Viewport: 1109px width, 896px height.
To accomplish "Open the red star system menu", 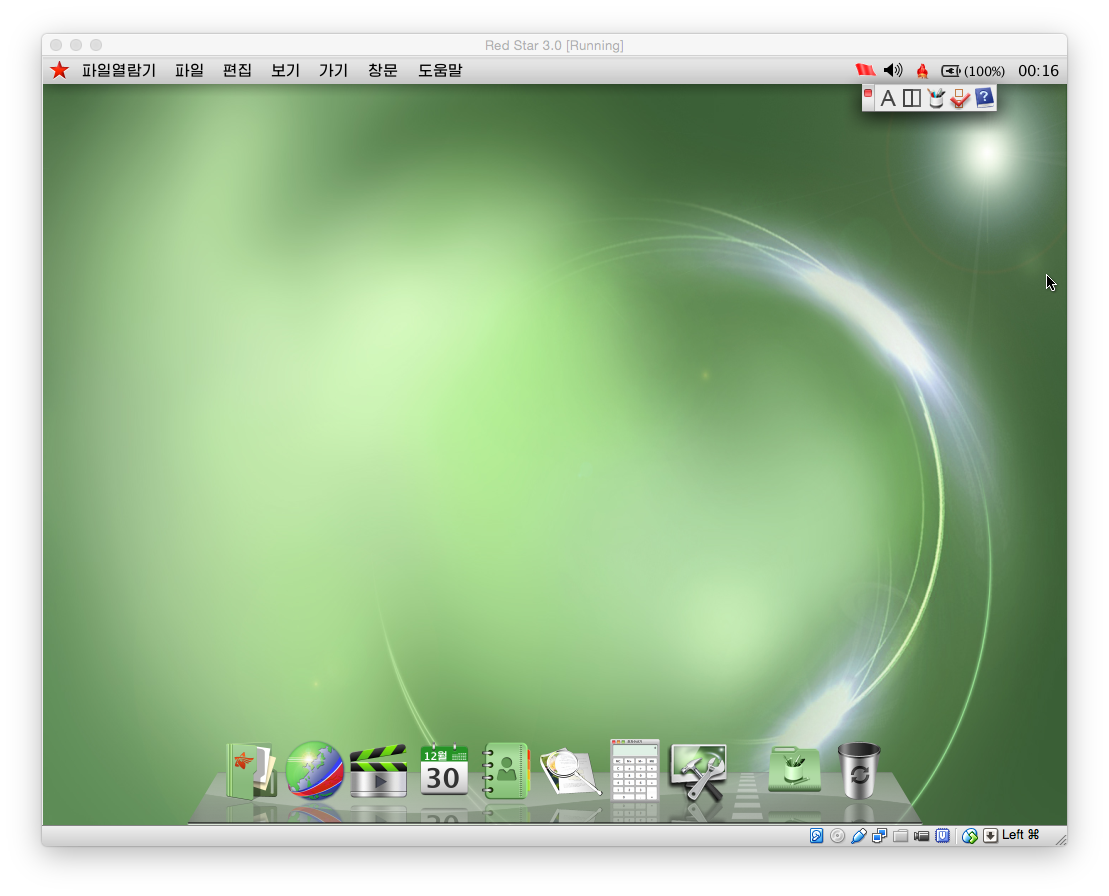I will 60,71.
